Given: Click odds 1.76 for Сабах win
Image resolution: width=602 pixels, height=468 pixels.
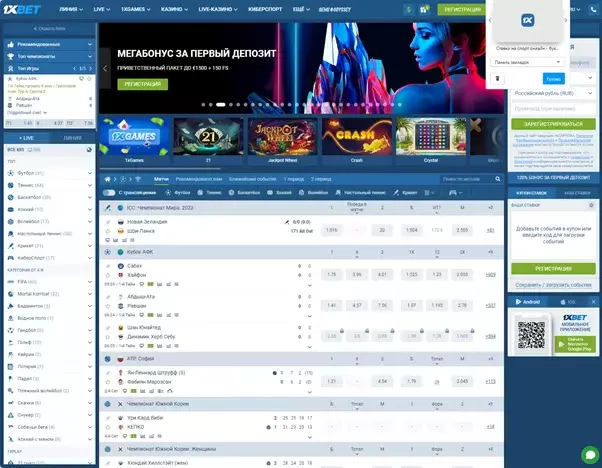Looking at the screenshot, I should (x=332, y=275).
